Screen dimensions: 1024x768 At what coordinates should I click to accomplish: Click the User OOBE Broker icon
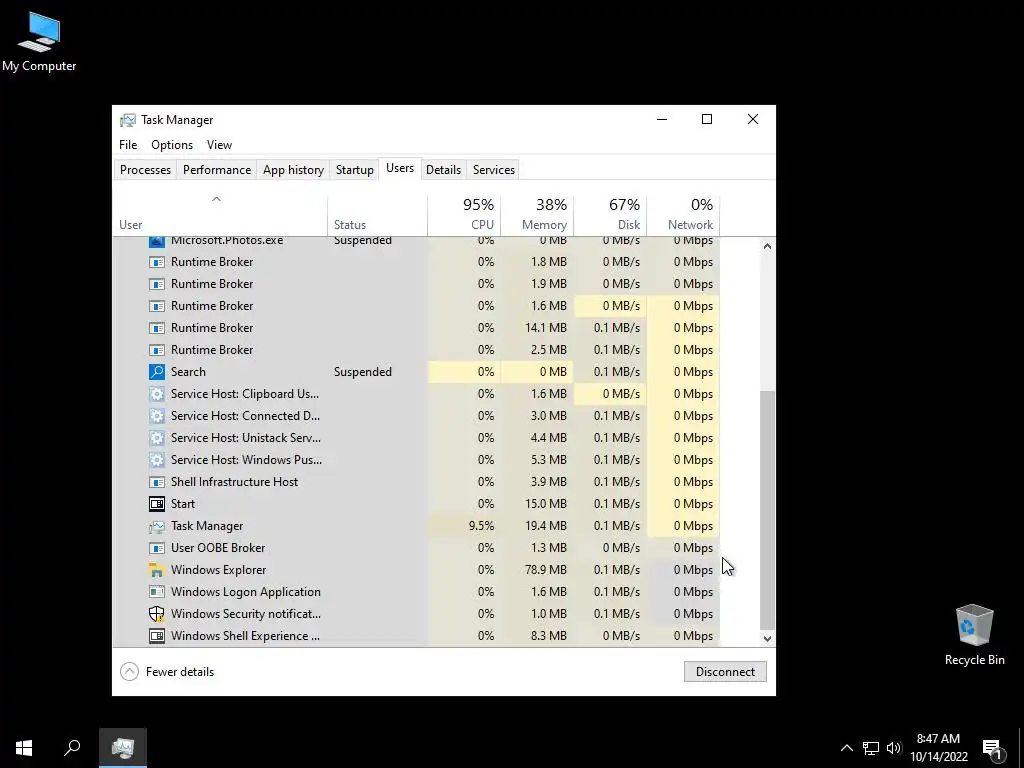157,548
